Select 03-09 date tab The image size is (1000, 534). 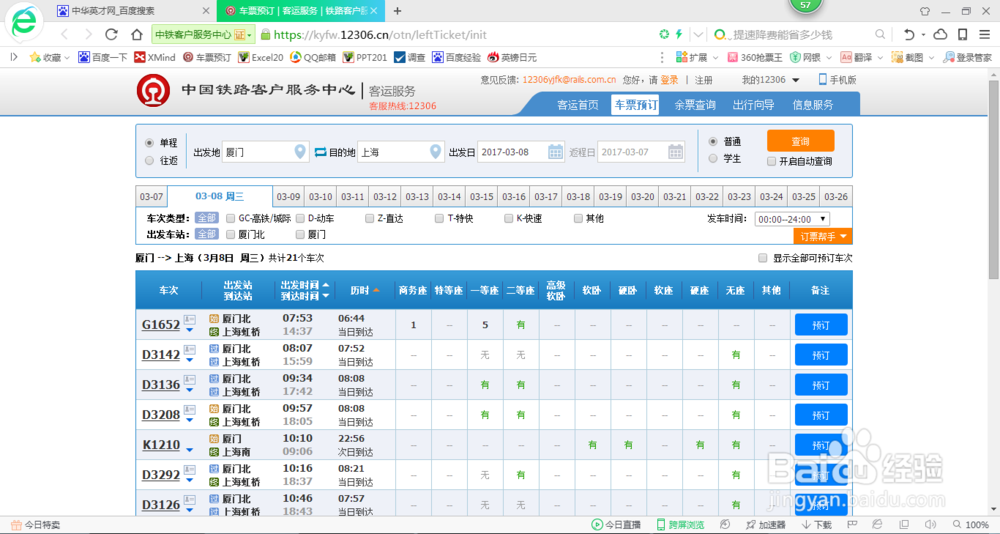pos(288,197)
